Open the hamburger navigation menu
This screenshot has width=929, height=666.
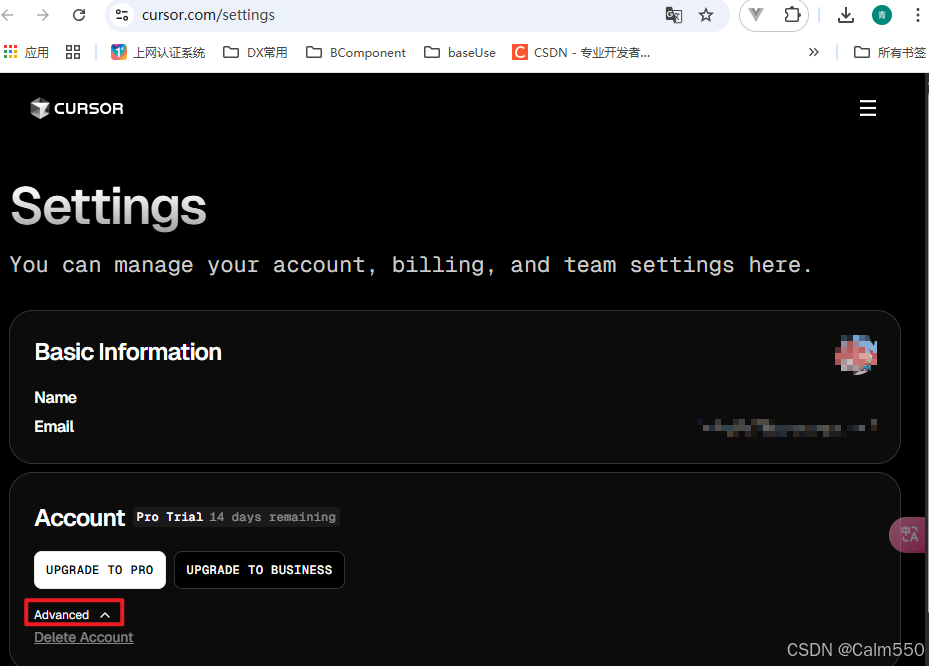(867, 108)
